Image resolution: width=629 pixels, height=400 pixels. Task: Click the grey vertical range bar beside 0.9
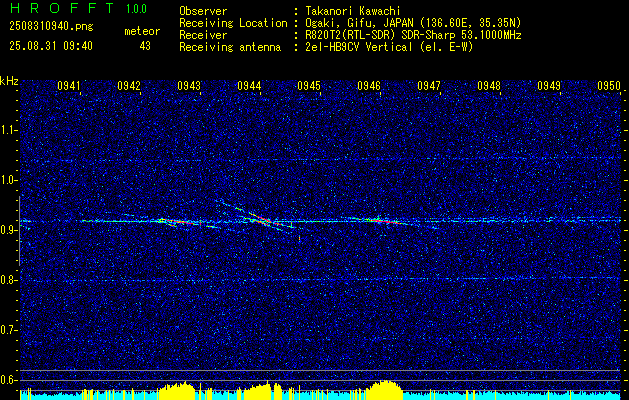click(x=19, y=231)
